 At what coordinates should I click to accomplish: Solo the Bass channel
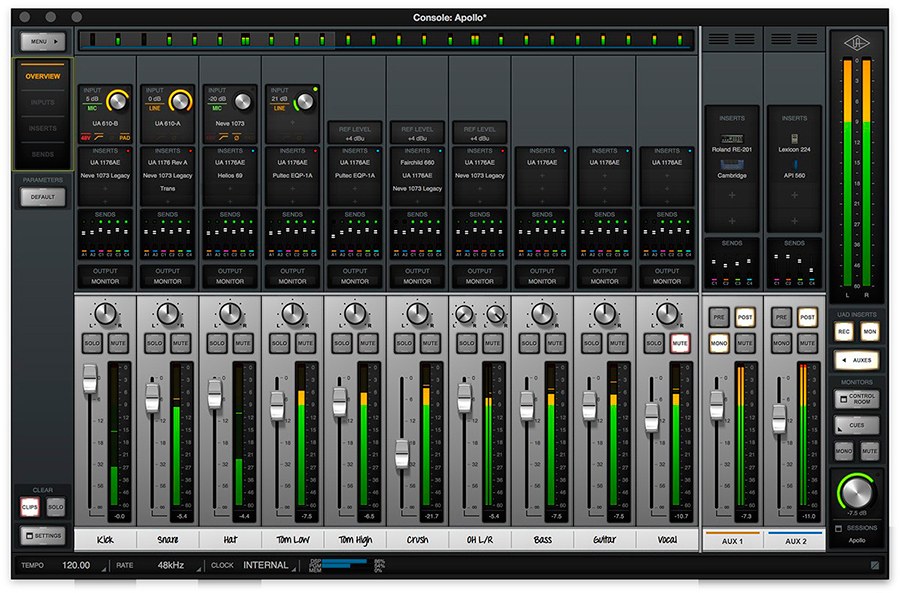coord(528,343)
